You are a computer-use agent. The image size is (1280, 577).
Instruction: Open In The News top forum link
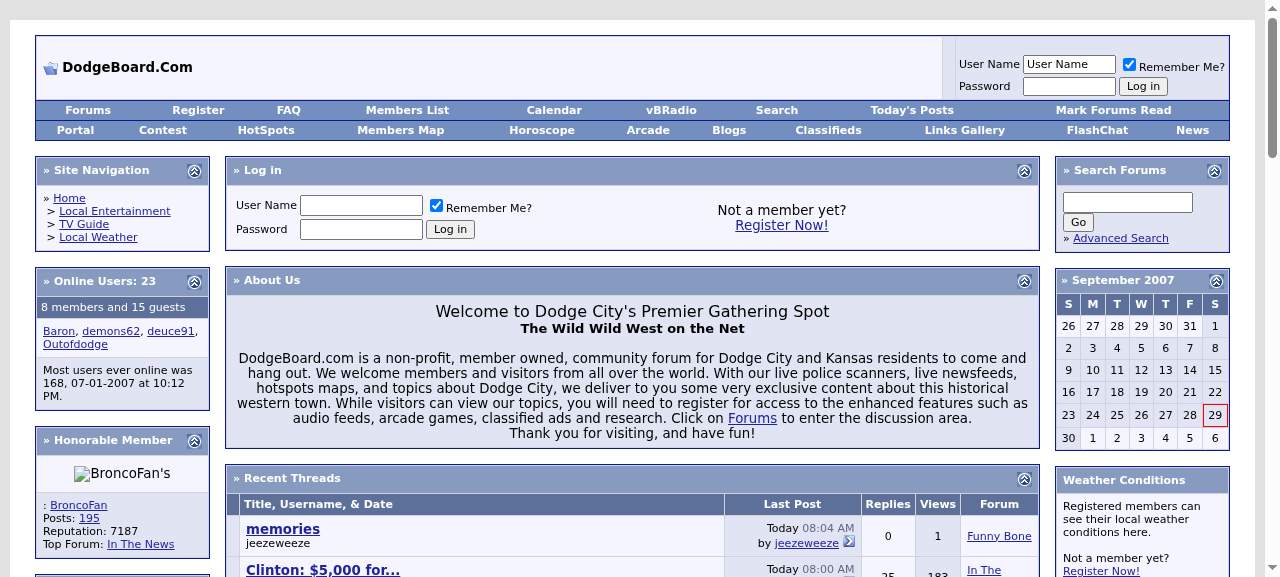(140, 544)
